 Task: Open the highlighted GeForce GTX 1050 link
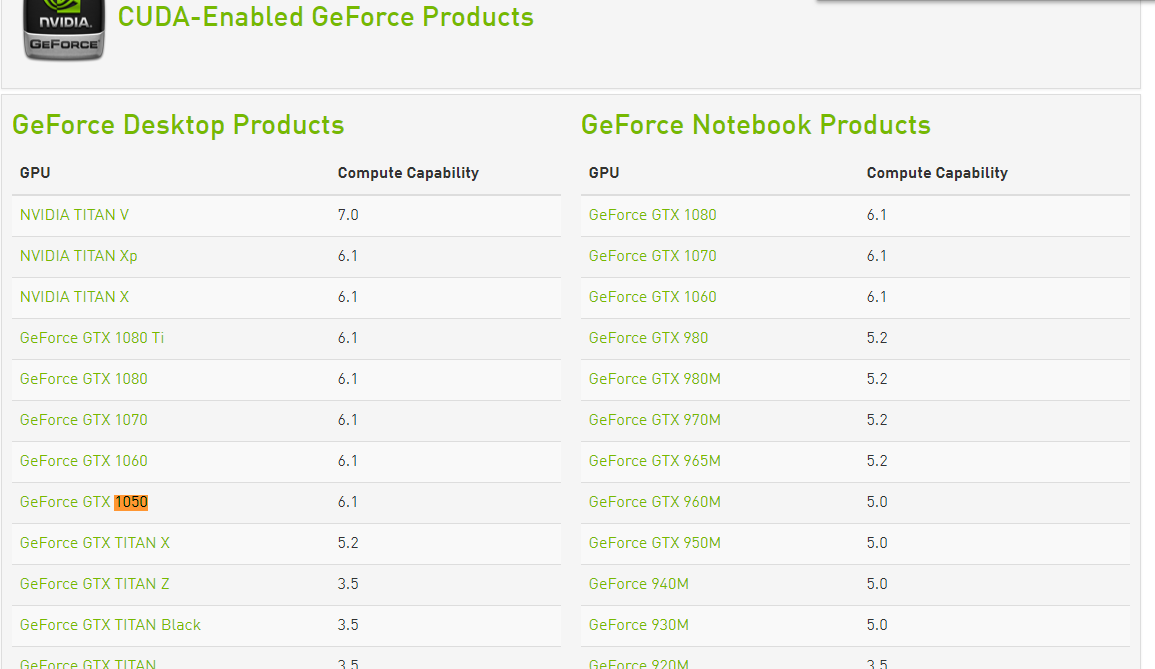[83, 502]
